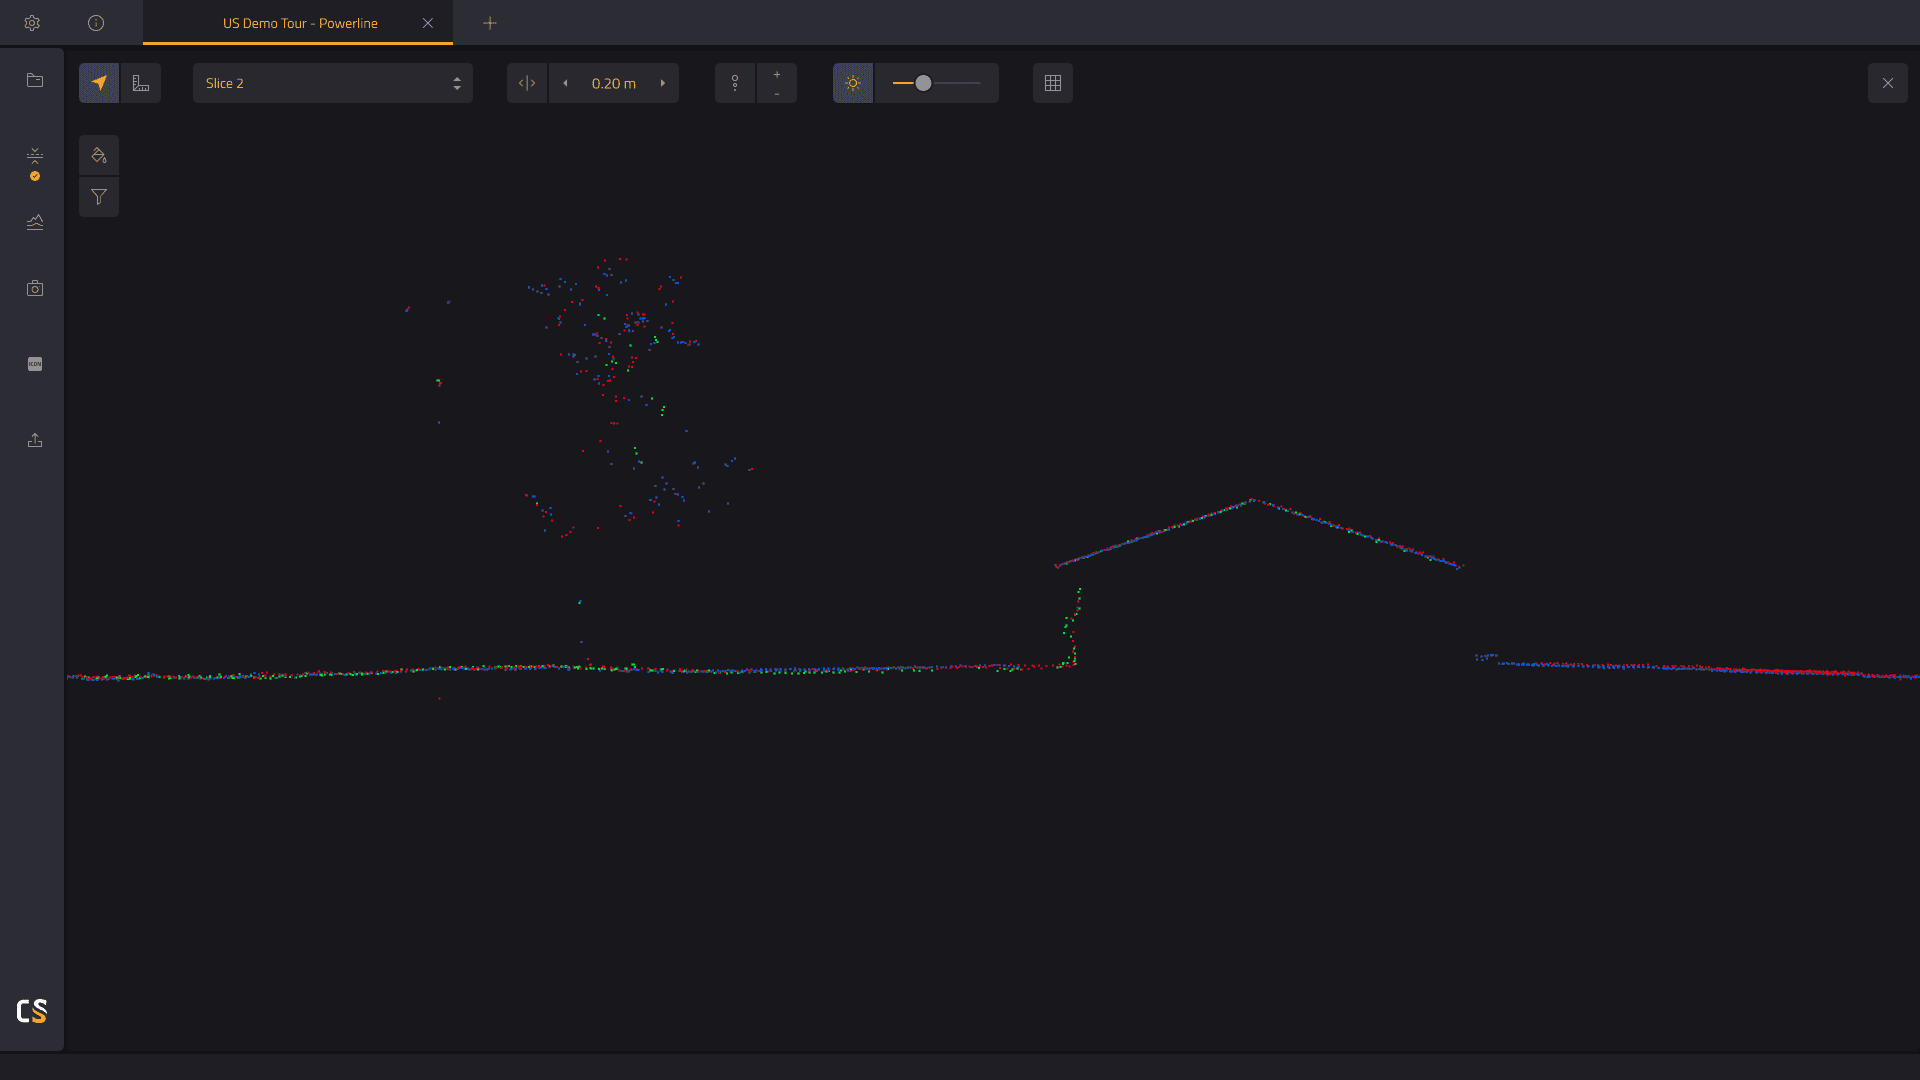Click the 0.20 m thickness value field
The image size is (1920, 1080).
pos(613,84)
